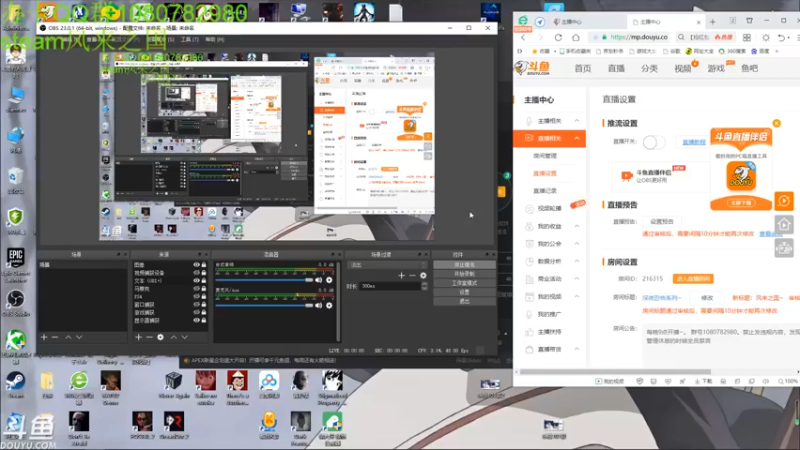The image size is (800, 450).
Task: Add a new source in OBS sources panel
Action: [x=138, y=337]
